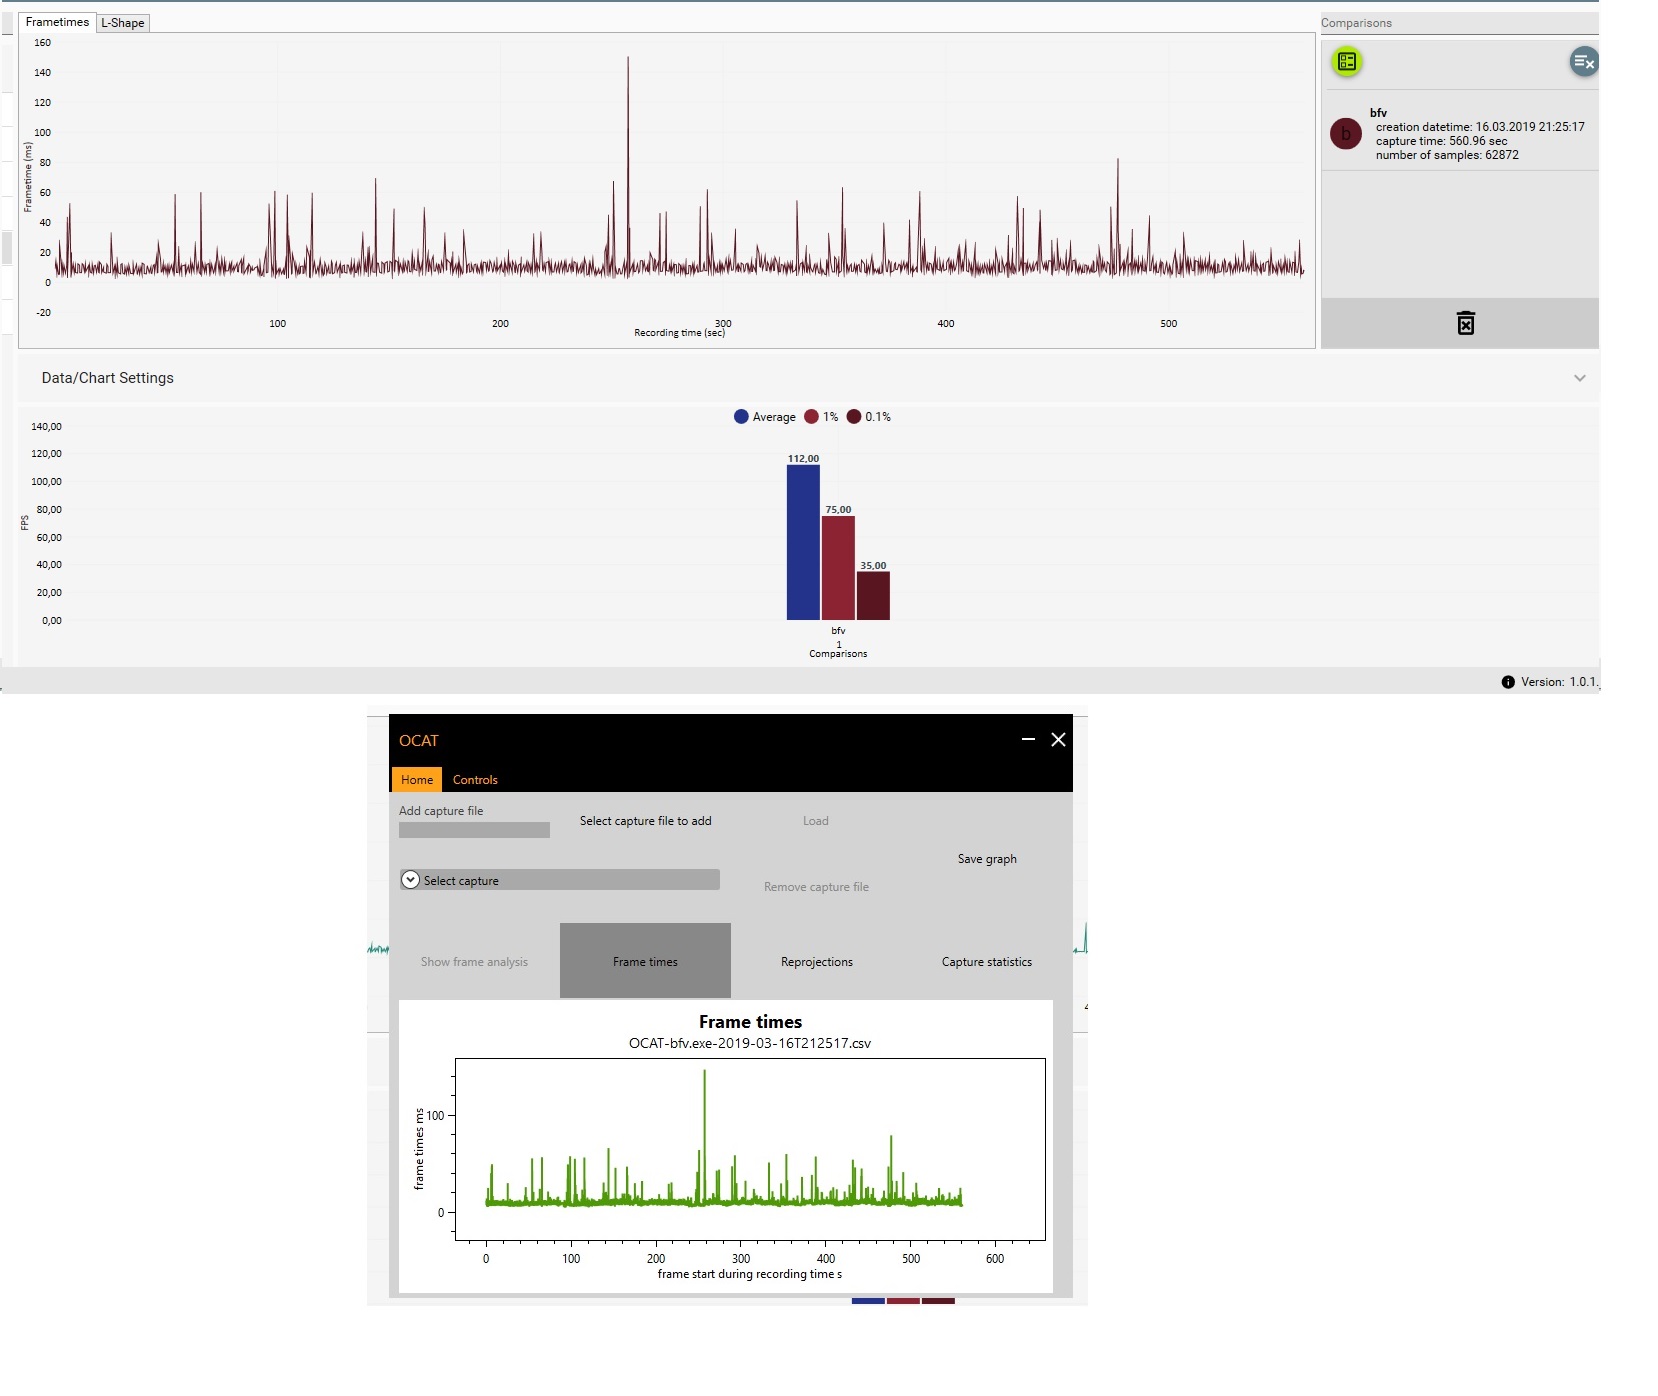Click the version info icon
Viewport: 1658px width, 1396px height.
1508,682
